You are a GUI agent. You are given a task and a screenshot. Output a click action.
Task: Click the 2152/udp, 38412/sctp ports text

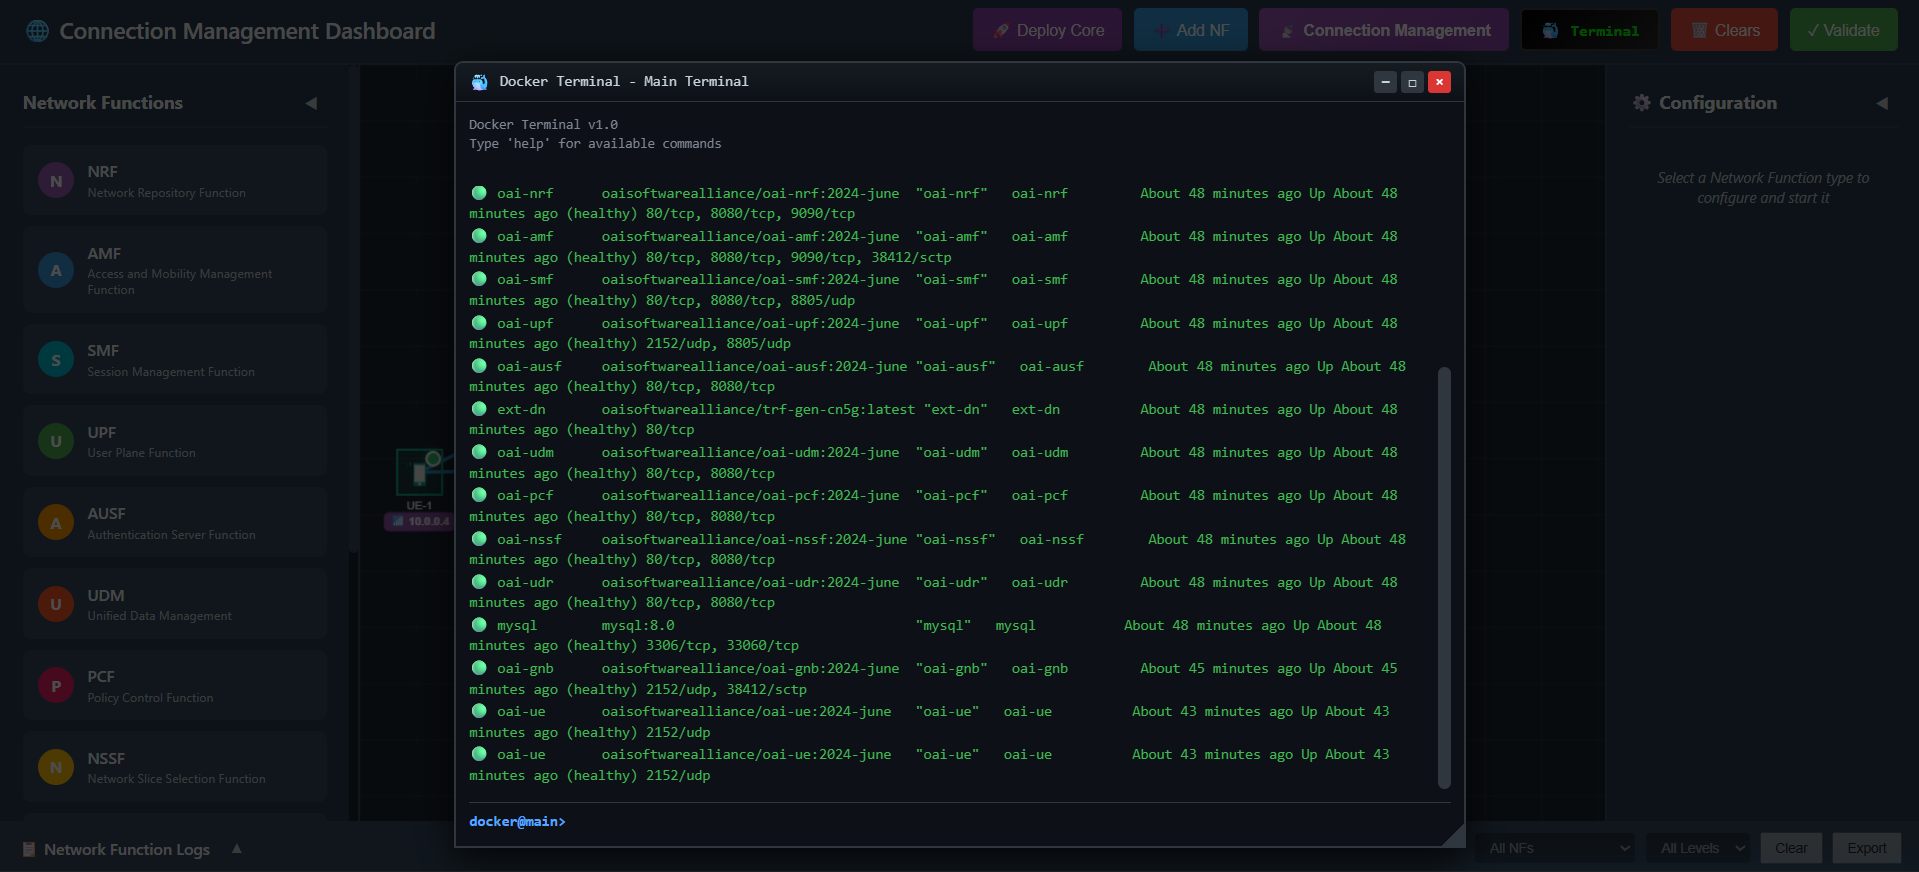(x=726, y=689)
